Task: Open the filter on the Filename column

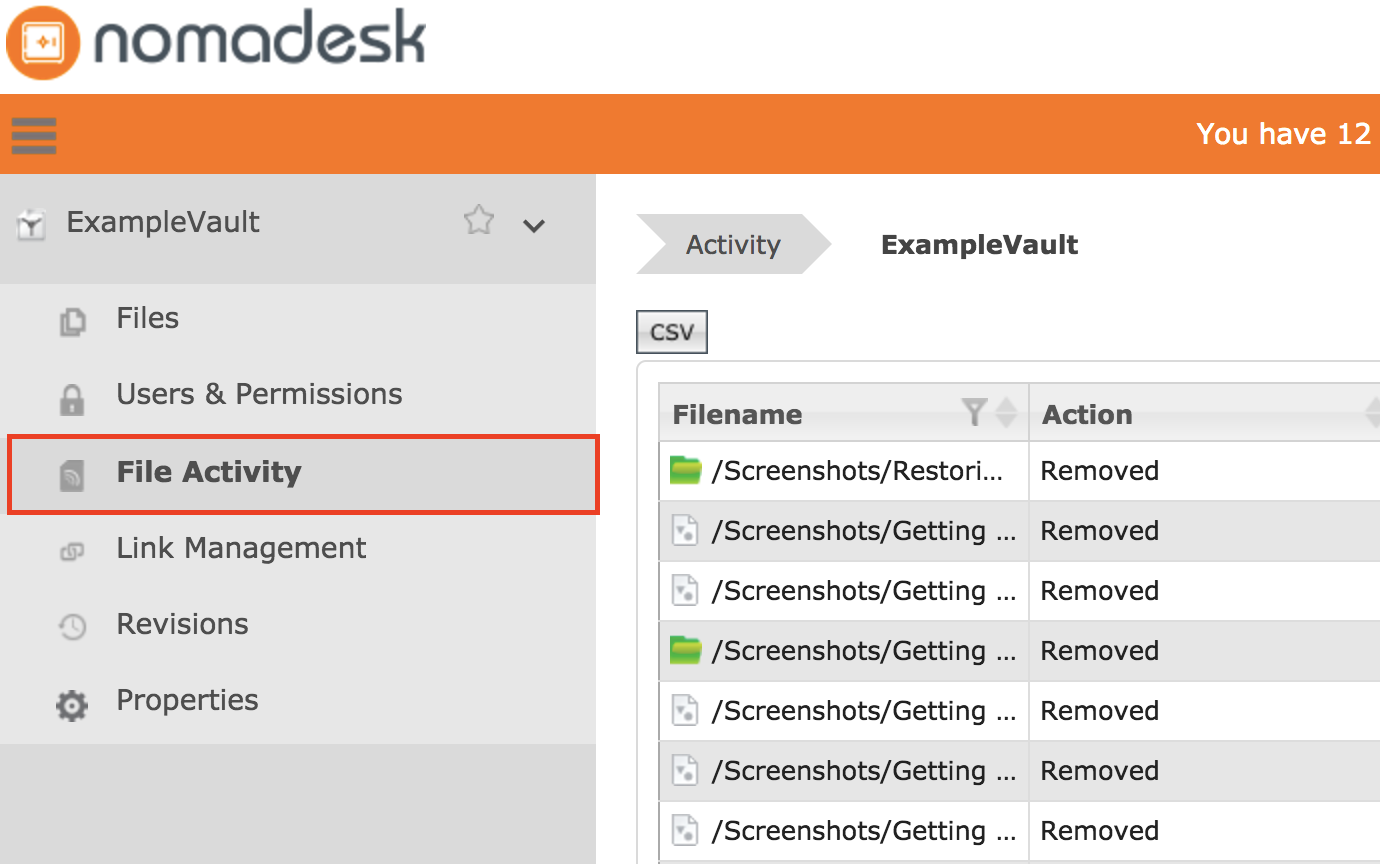Action: tap(972, 411)
